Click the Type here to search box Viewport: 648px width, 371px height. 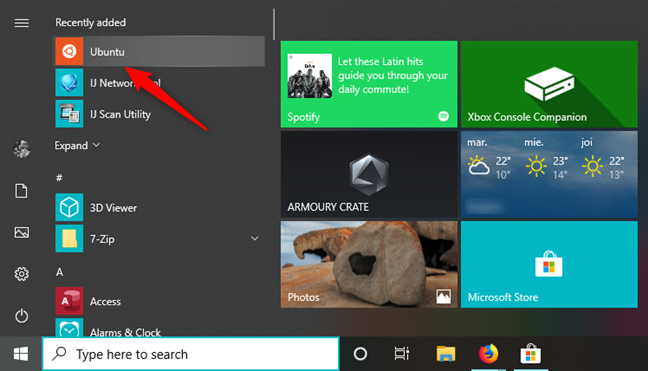(x=191, y=354)
